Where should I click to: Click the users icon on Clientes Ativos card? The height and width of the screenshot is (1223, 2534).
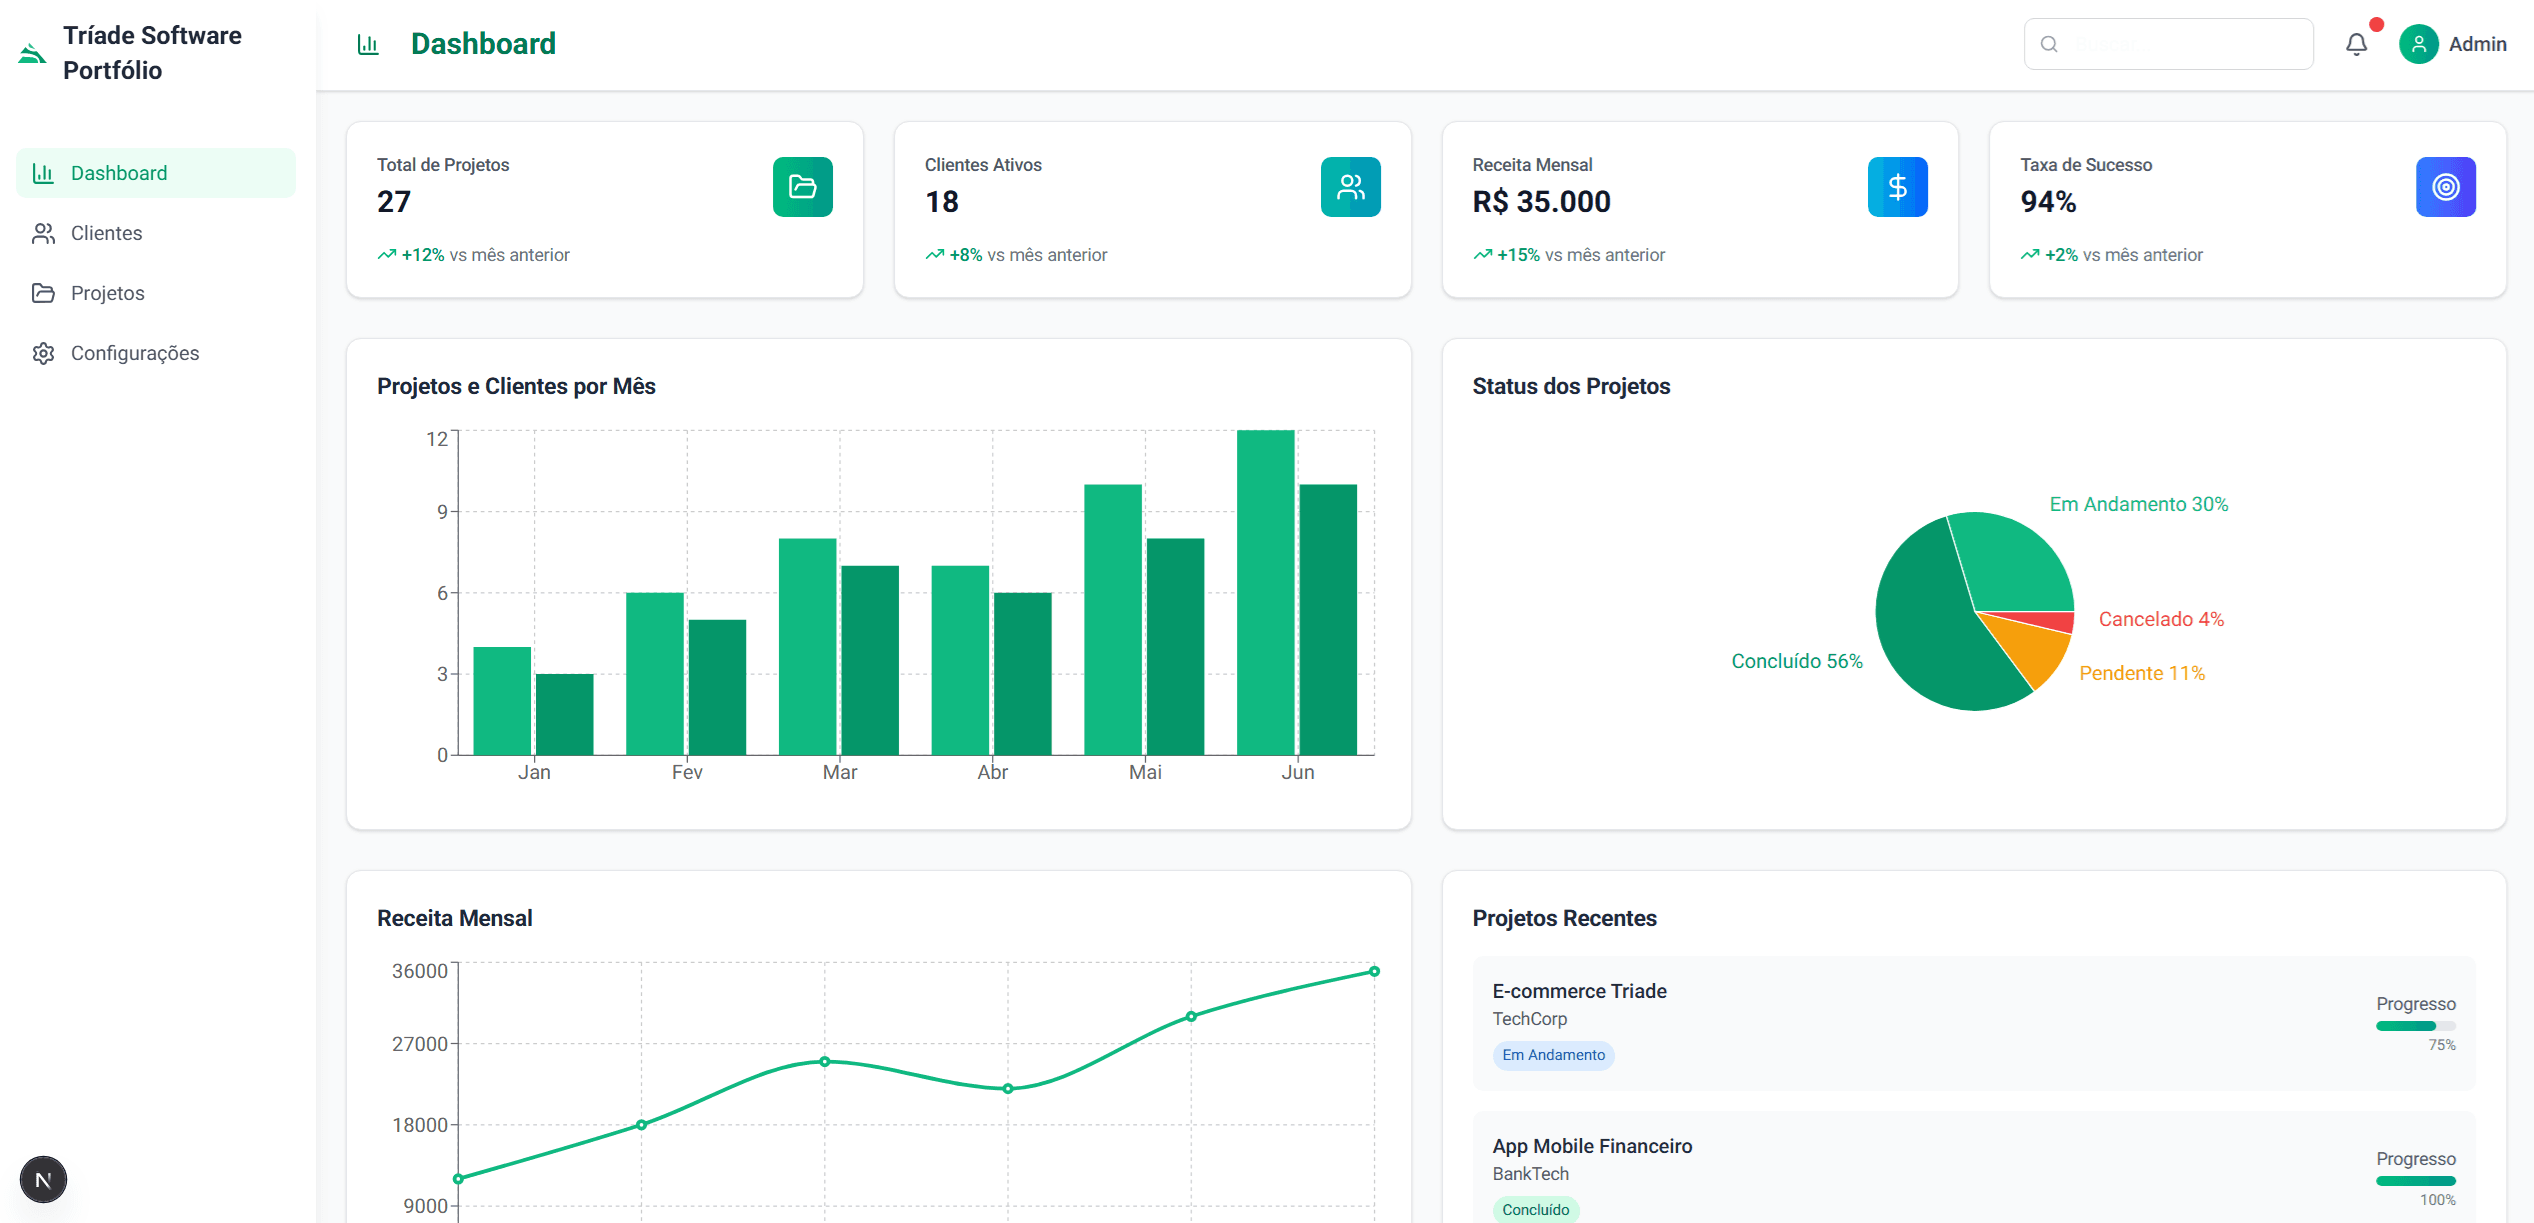tap(1351, 187)
